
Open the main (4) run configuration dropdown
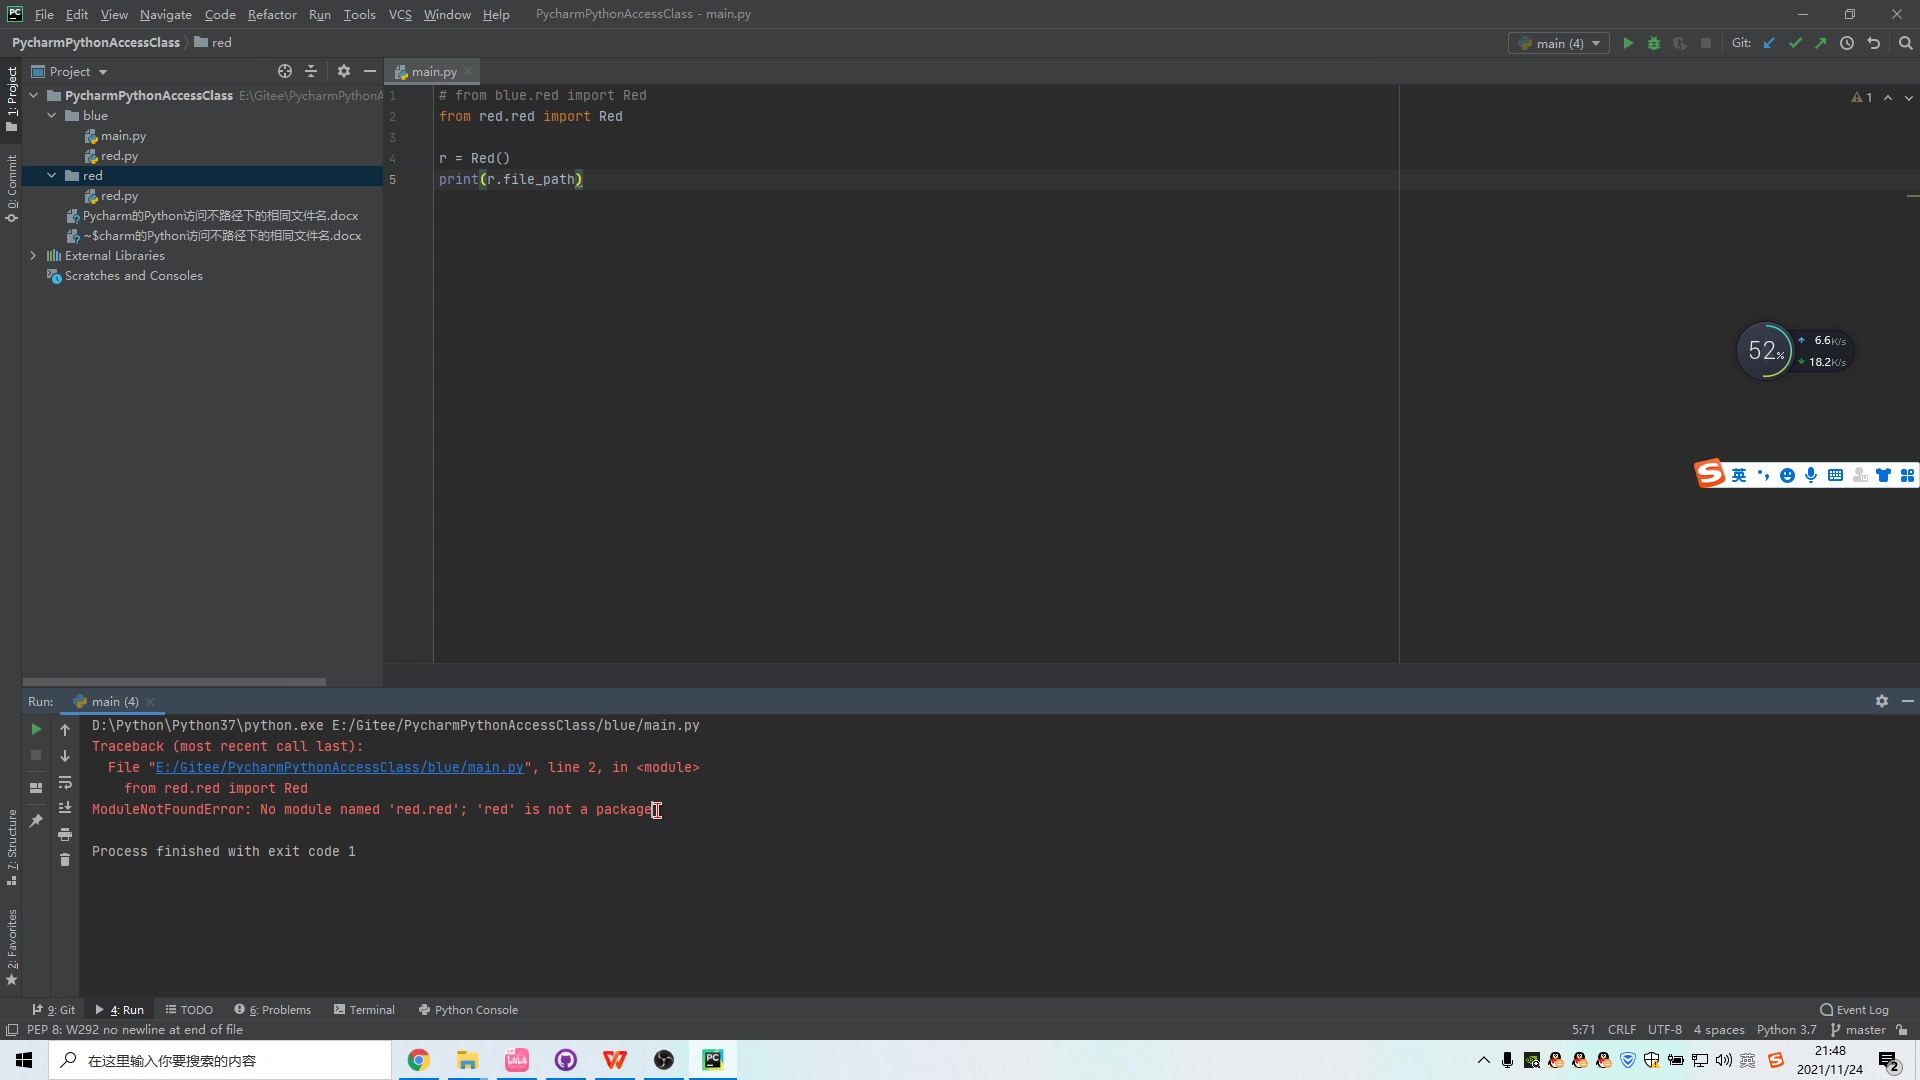tap(1559, 43)
